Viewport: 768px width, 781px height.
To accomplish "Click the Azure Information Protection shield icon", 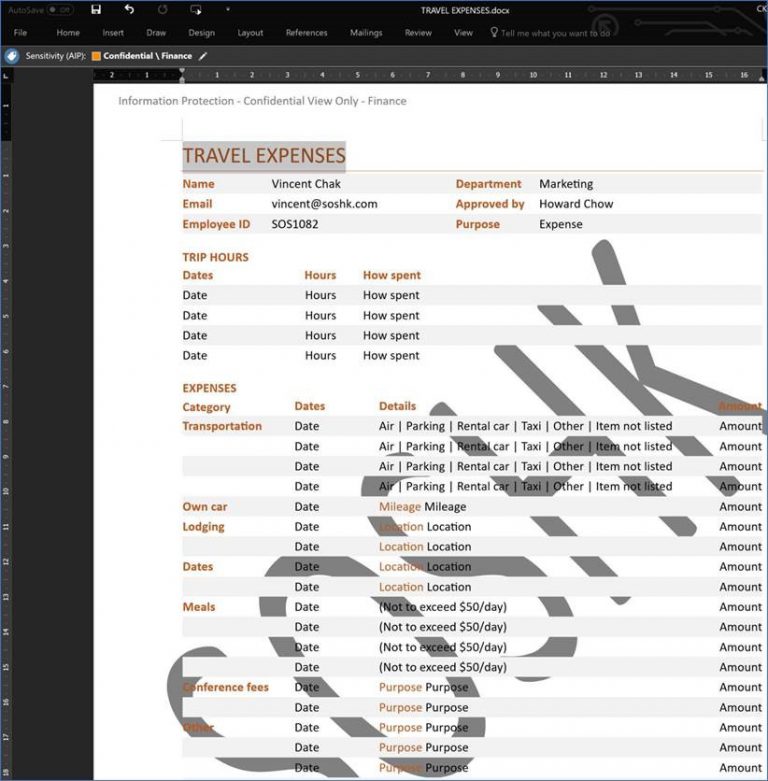I will click(12, 56).
